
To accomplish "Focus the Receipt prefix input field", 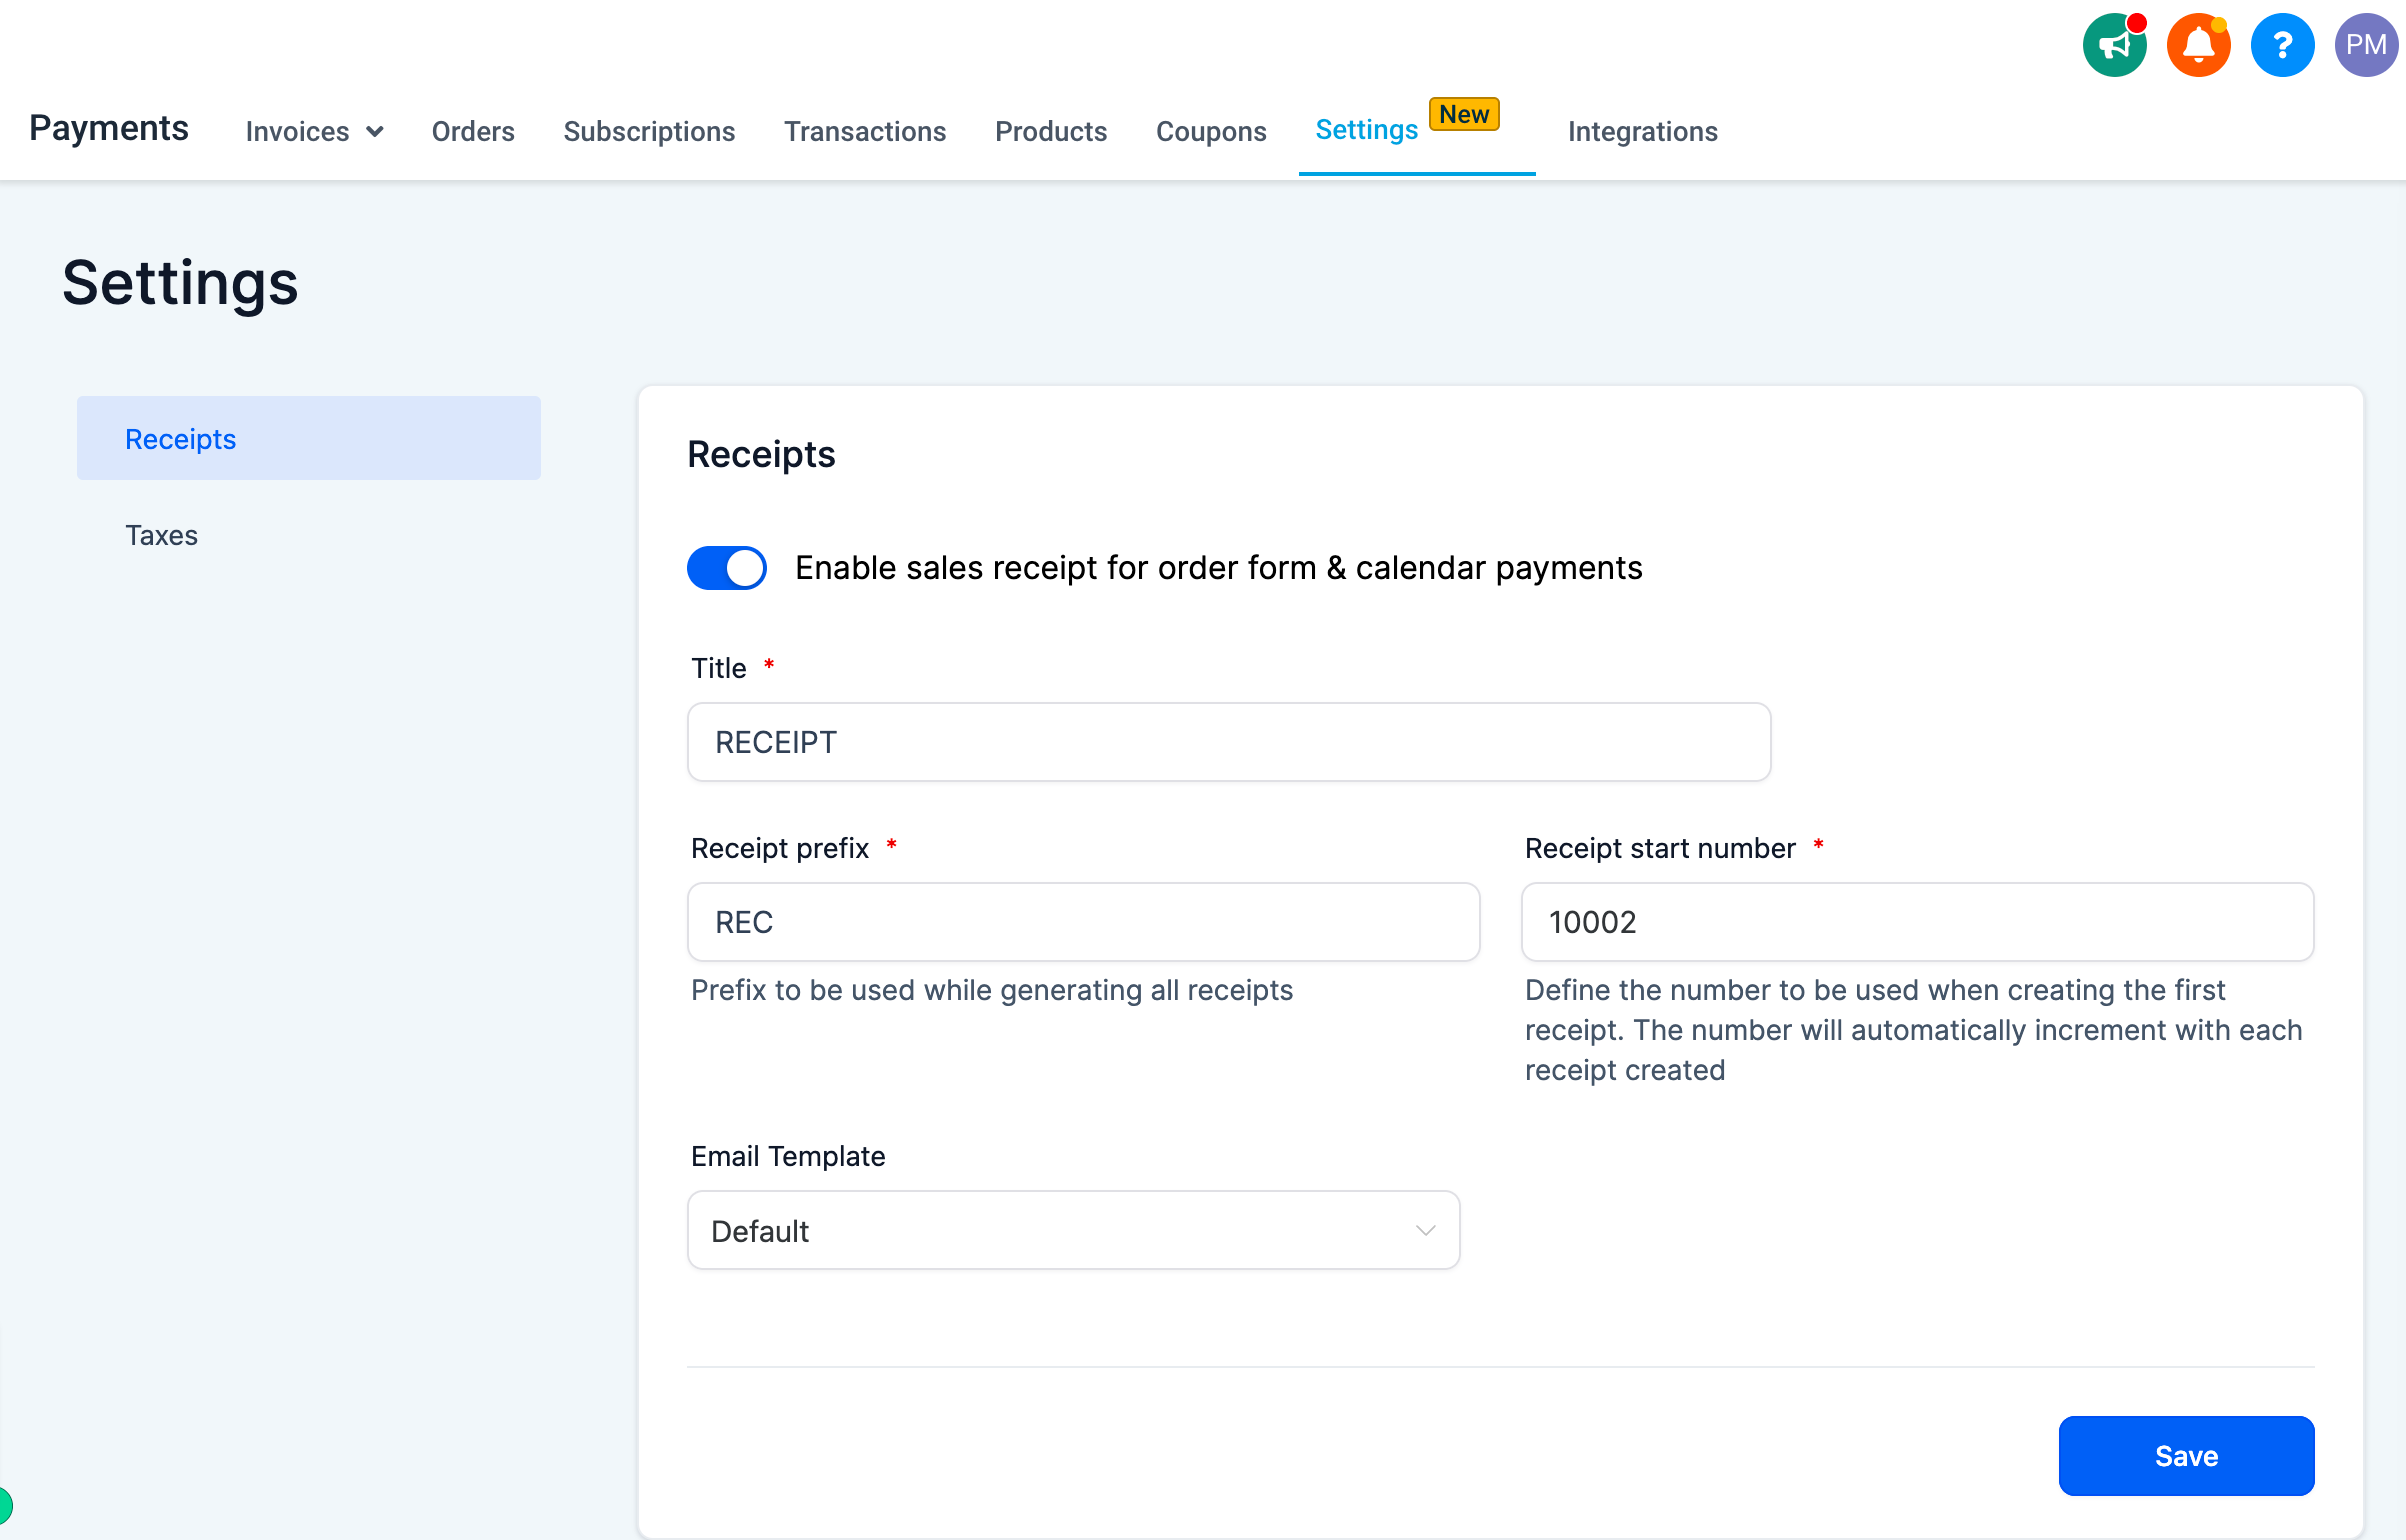I will tap(1083, 922).
